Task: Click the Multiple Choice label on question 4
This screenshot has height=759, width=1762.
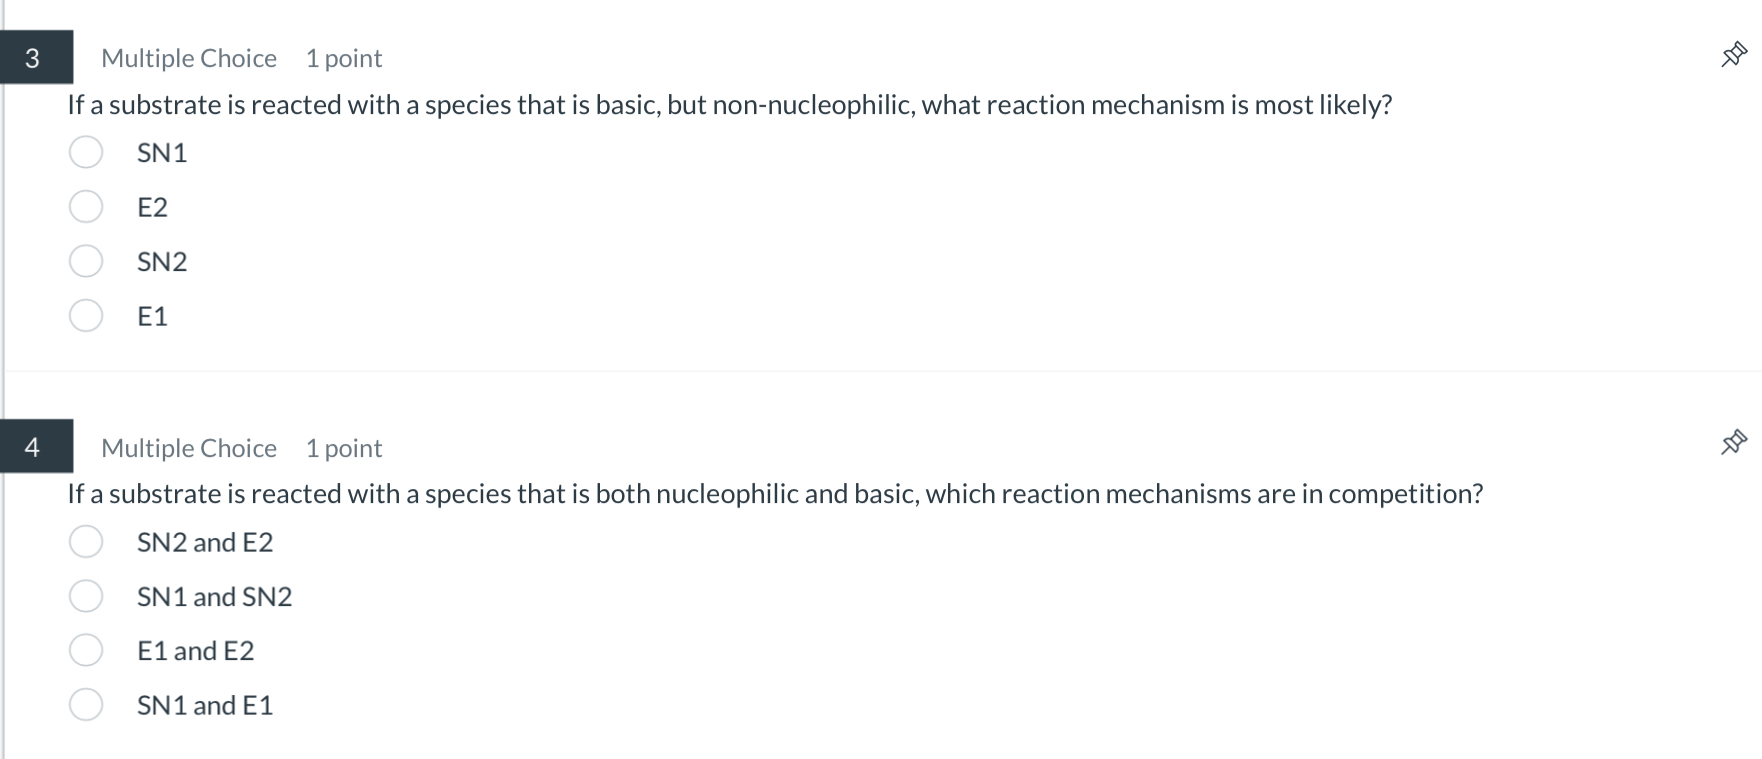Action: coord(188,447)
